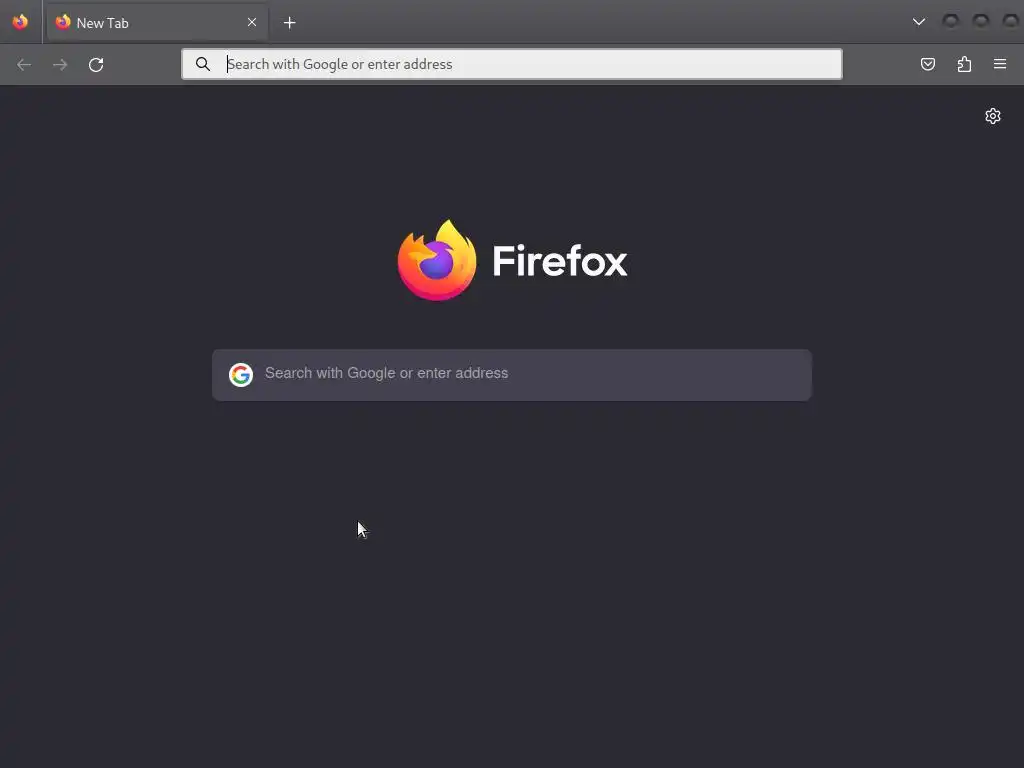Image resolution: width=1024 pixels, height=768 pixels.
Task: Focus the center page search box
Action: [x=512, y=375]
